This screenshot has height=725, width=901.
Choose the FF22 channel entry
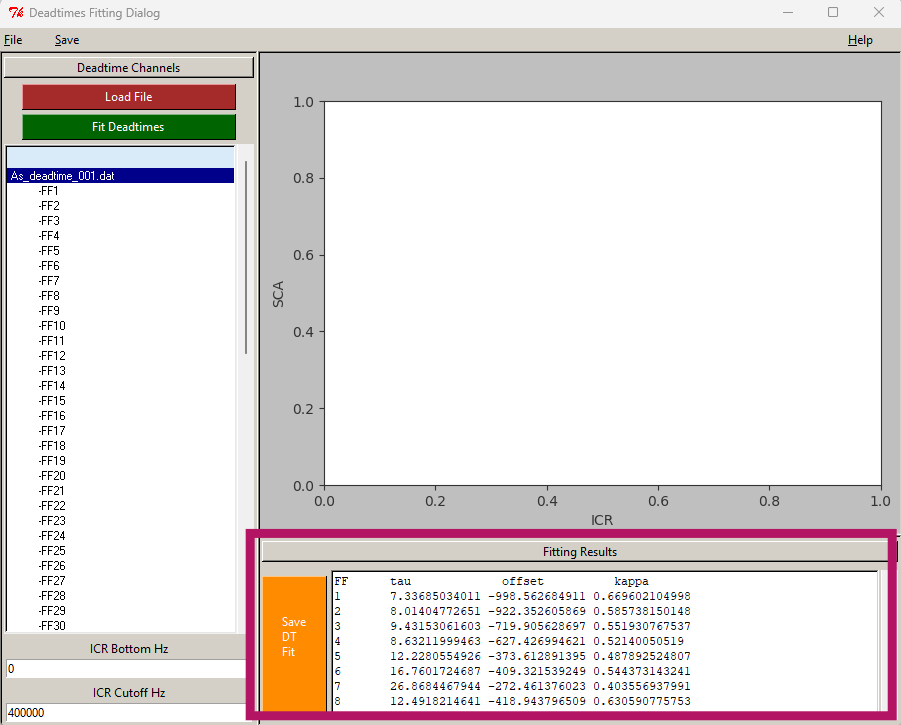point(52,506)
